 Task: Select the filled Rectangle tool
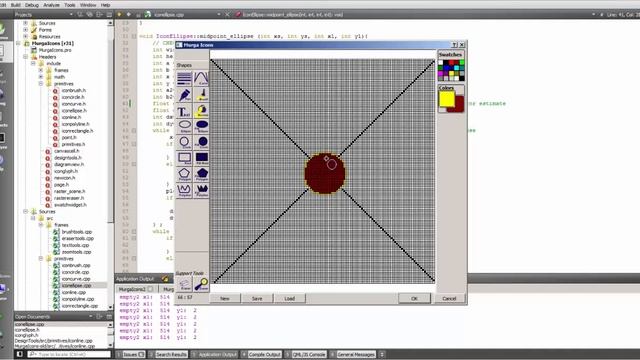point(201,158)
